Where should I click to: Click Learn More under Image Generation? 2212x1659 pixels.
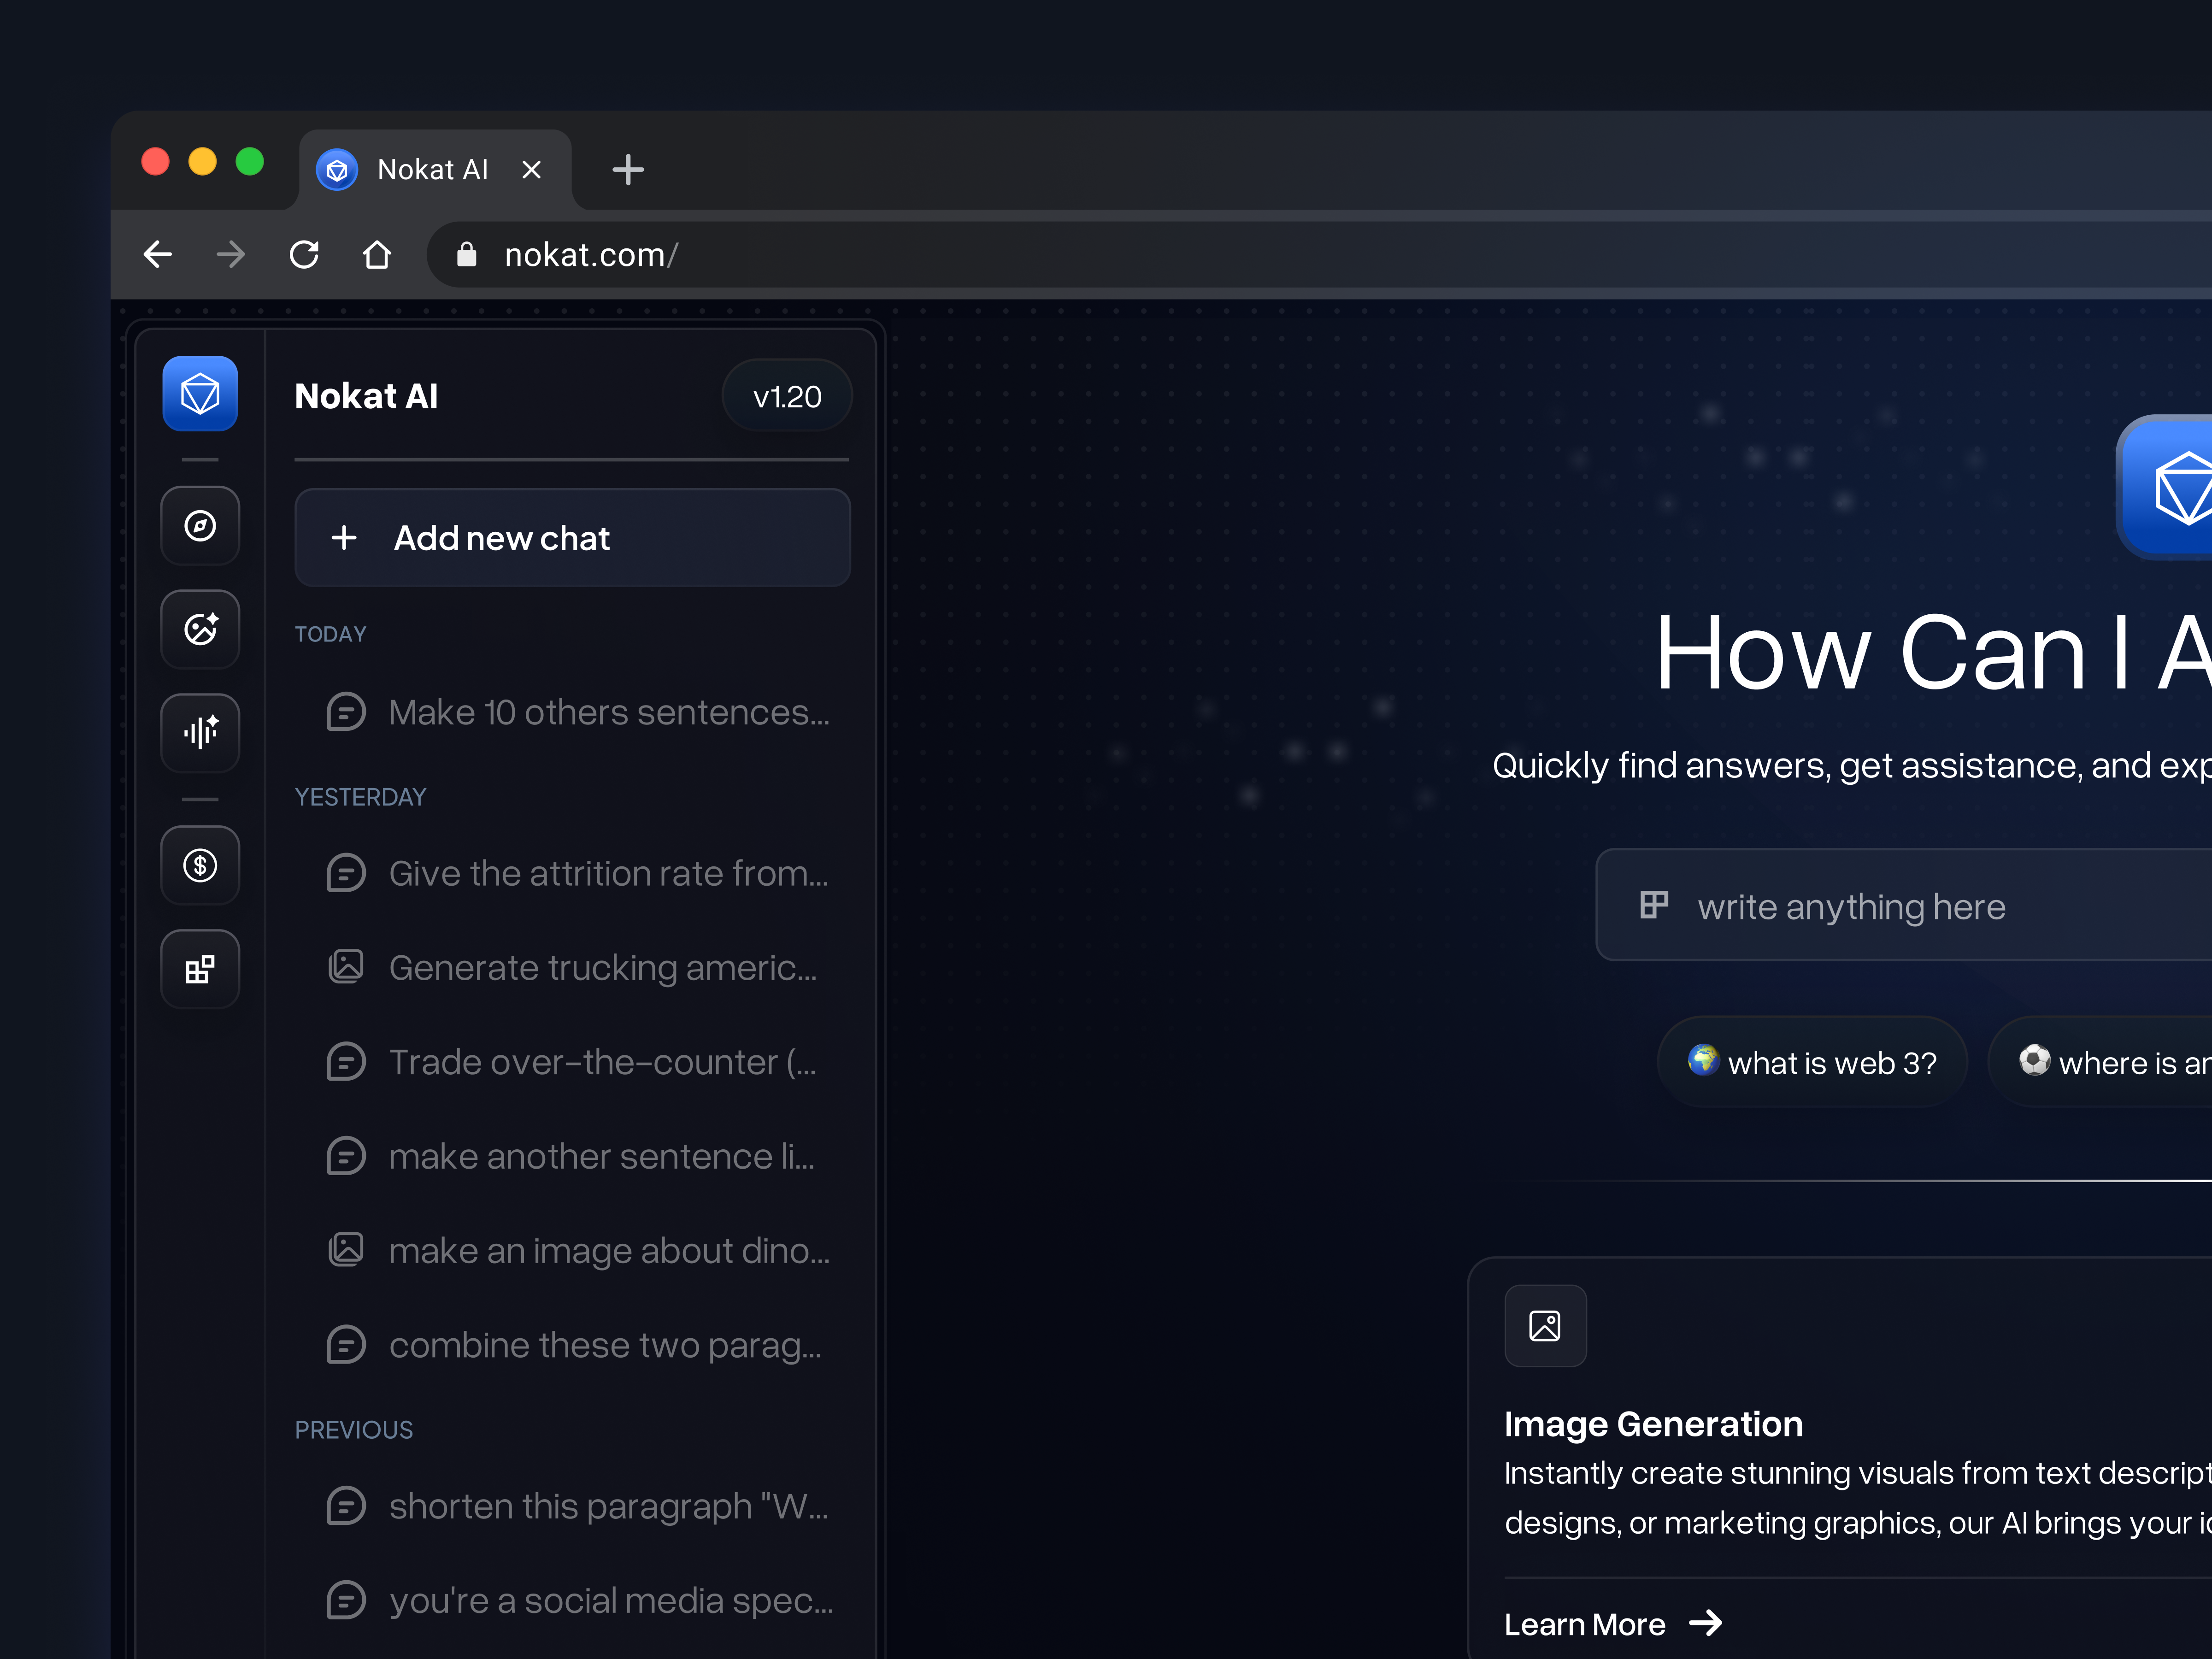[x=1585, y=1624]
